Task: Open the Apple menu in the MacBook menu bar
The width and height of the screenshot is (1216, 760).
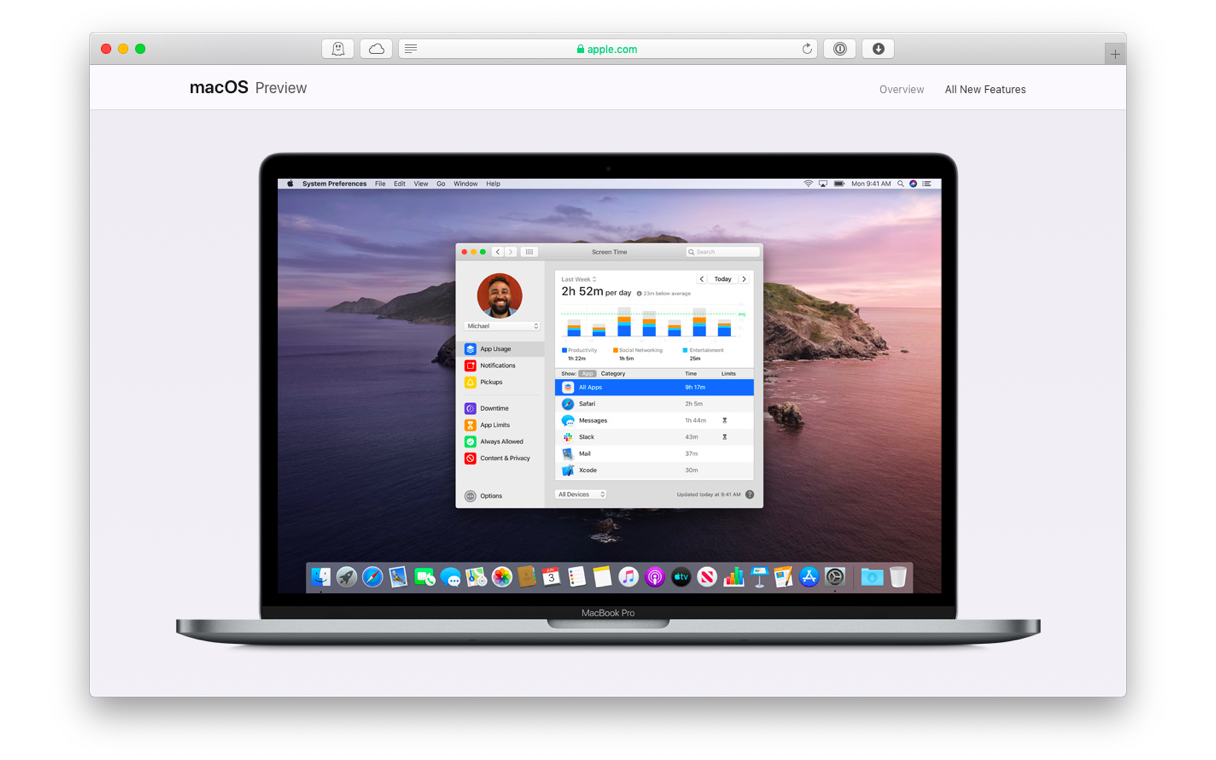Action: (x=291, y=184)
